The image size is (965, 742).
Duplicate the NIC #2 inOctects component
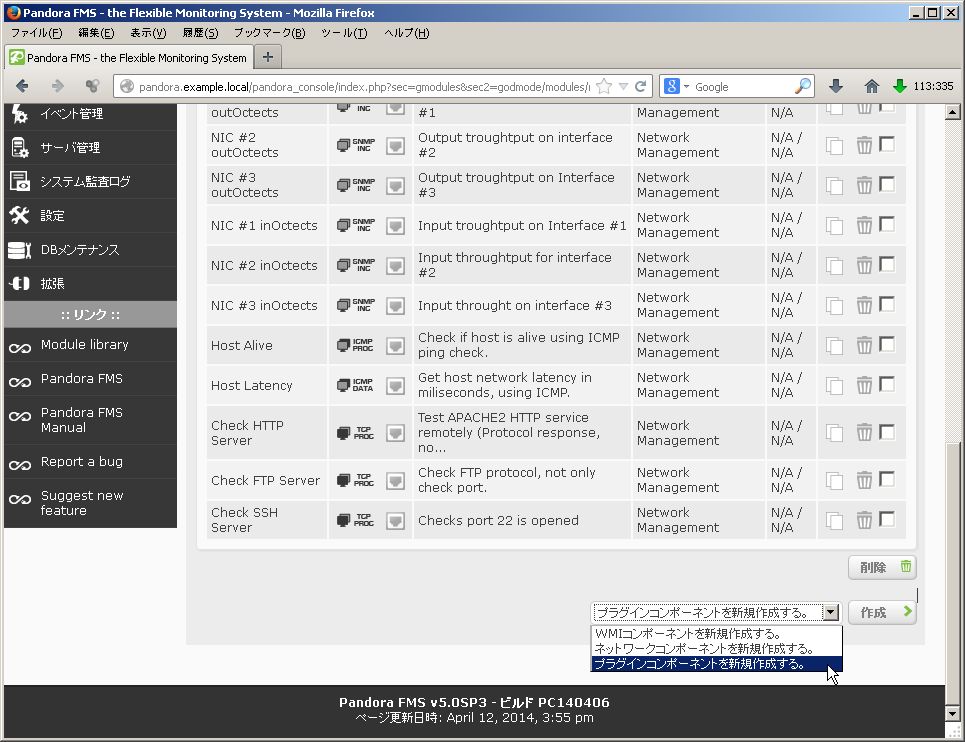tap(835, 266)
